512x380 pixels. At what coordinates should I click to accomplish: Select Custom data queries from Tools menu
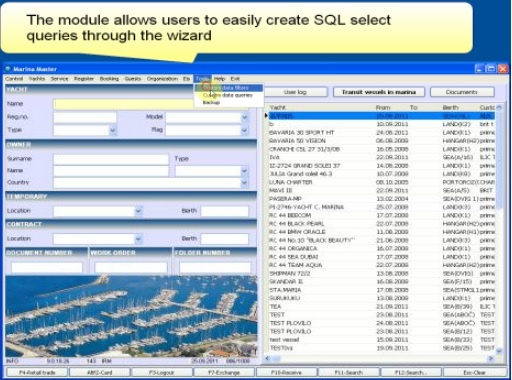click(x=229, y=95)
